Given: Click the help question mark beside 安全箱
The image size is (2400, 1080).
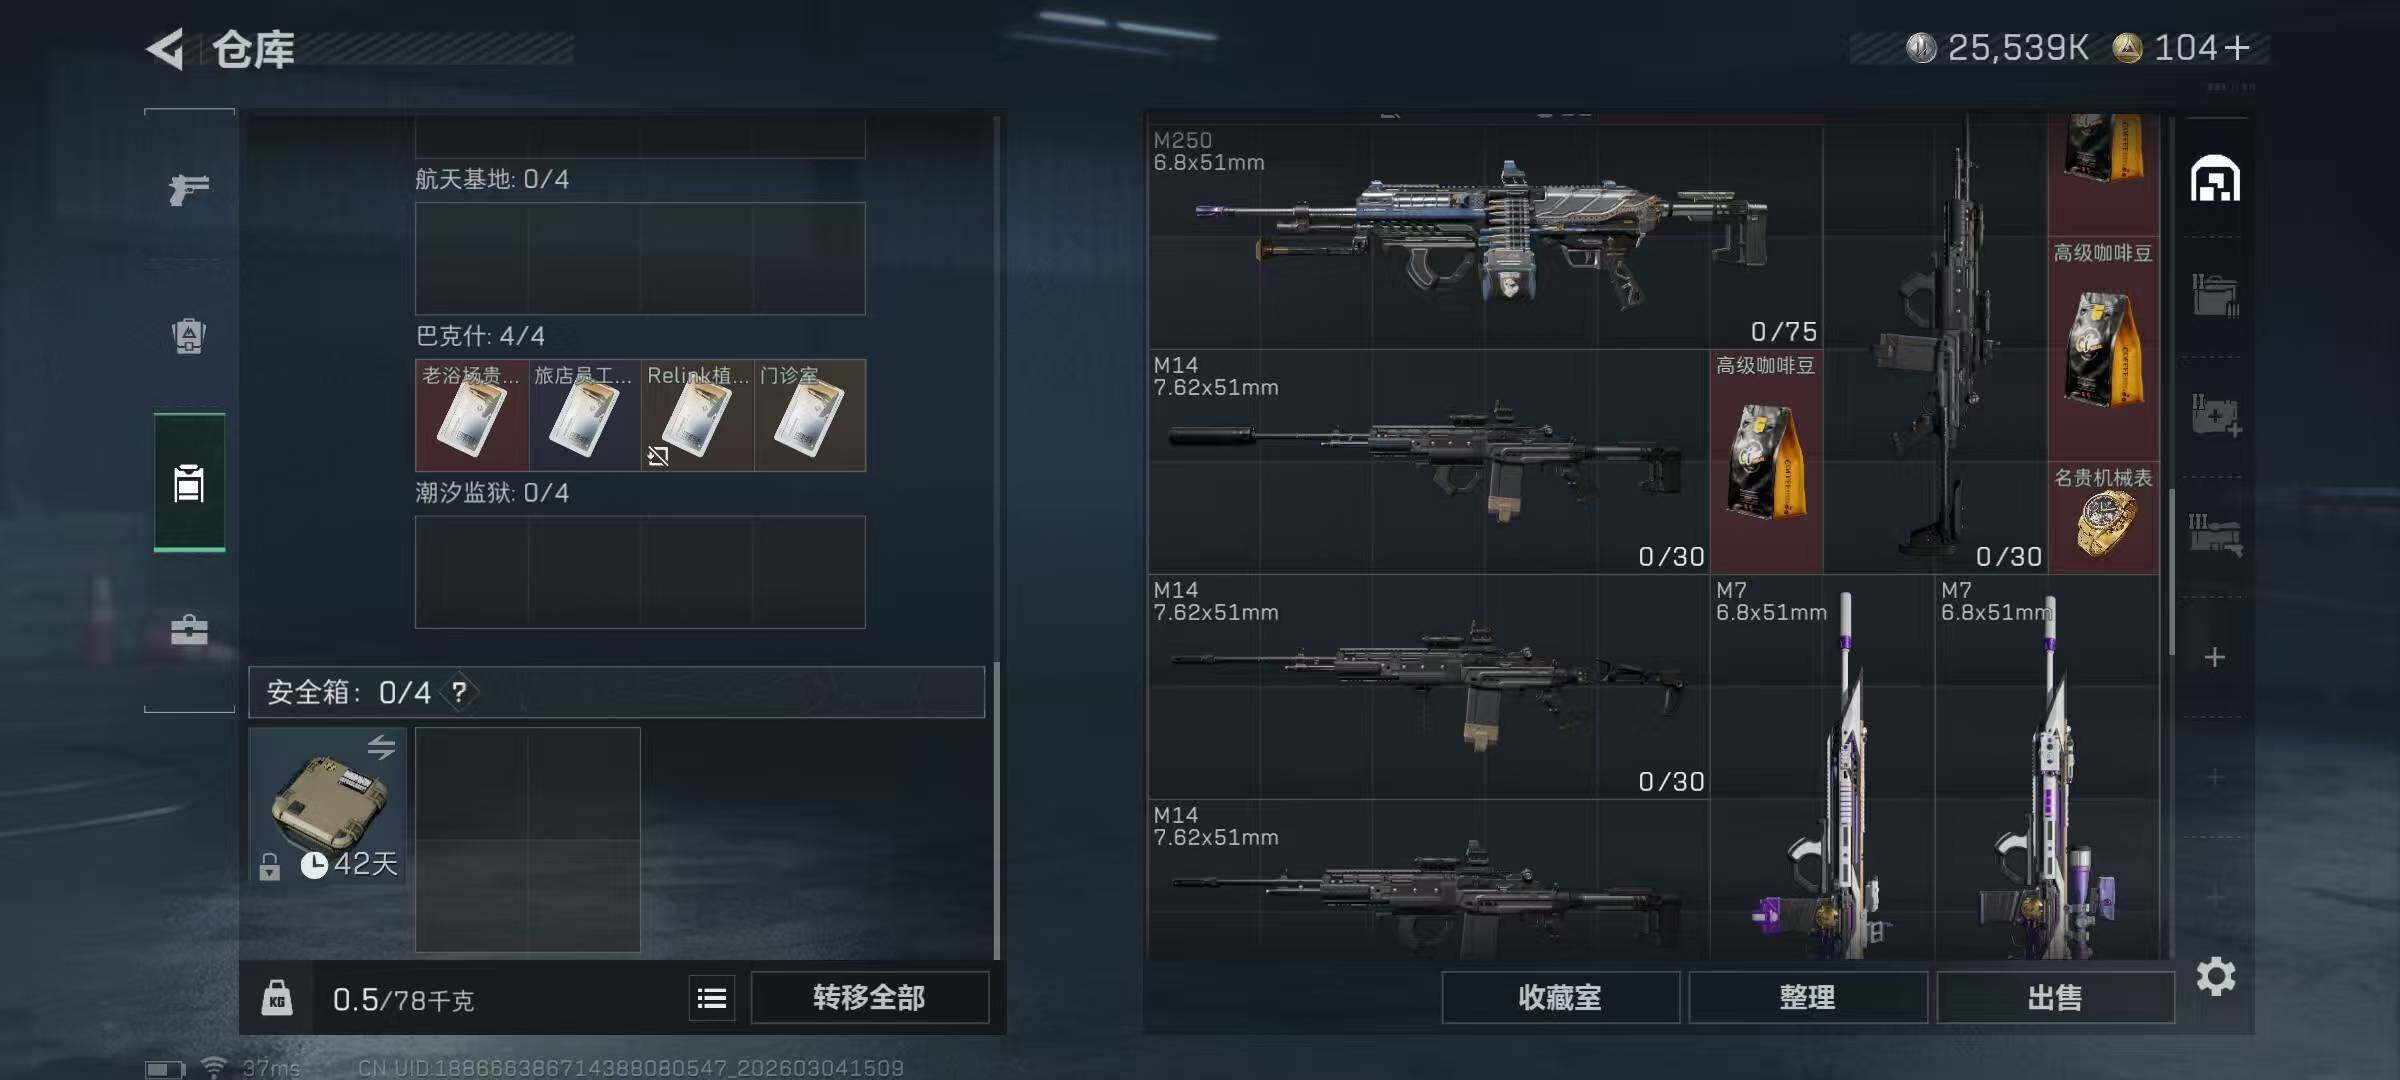Looking at the screenshot, I should coord(459,692).
